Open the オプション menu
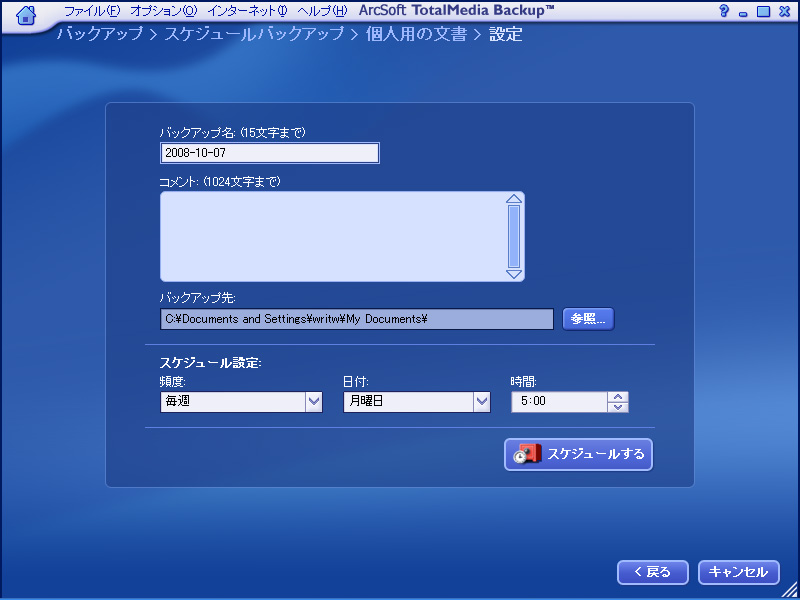The width and height of the screenshot is (800, 600). pos(163,11)
